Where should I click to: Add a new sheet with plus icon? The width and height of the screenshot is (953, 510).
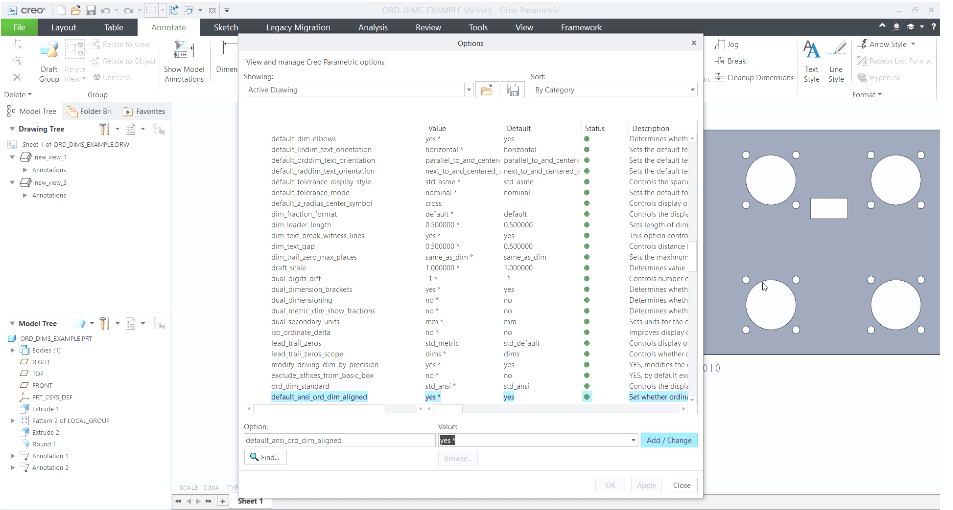pos(220,501)
